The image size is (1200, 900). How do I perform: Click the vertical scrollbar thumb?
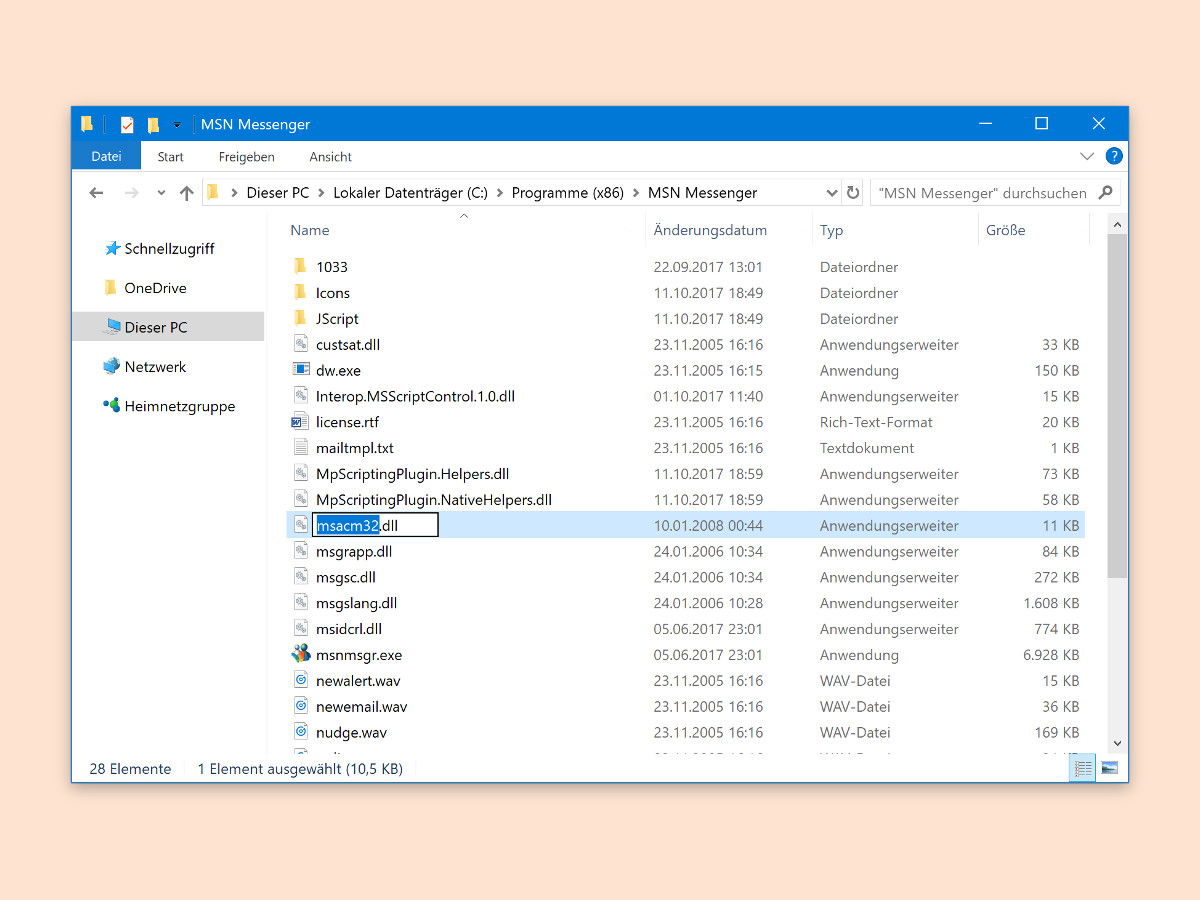point(1117,405)
